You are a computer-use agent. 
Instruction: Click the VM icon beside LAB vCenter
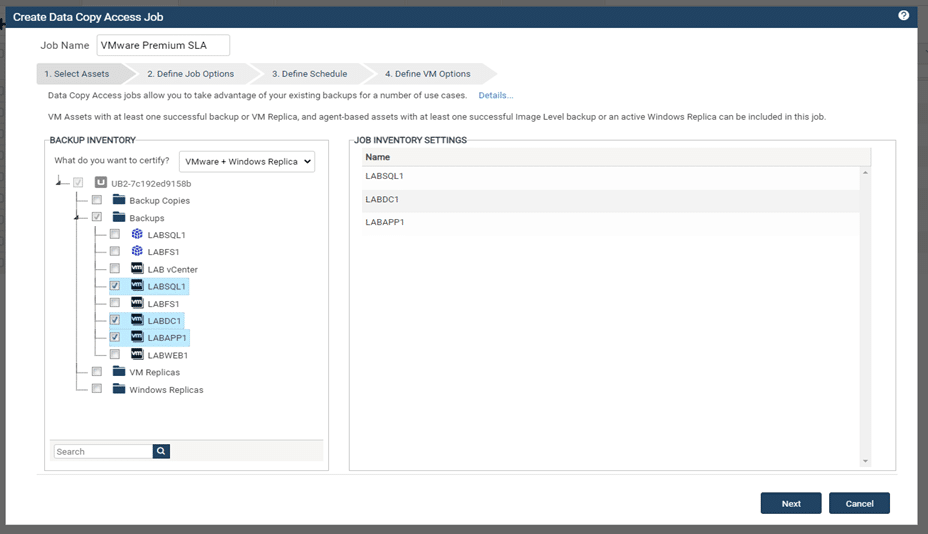click(x=137, y=268)
